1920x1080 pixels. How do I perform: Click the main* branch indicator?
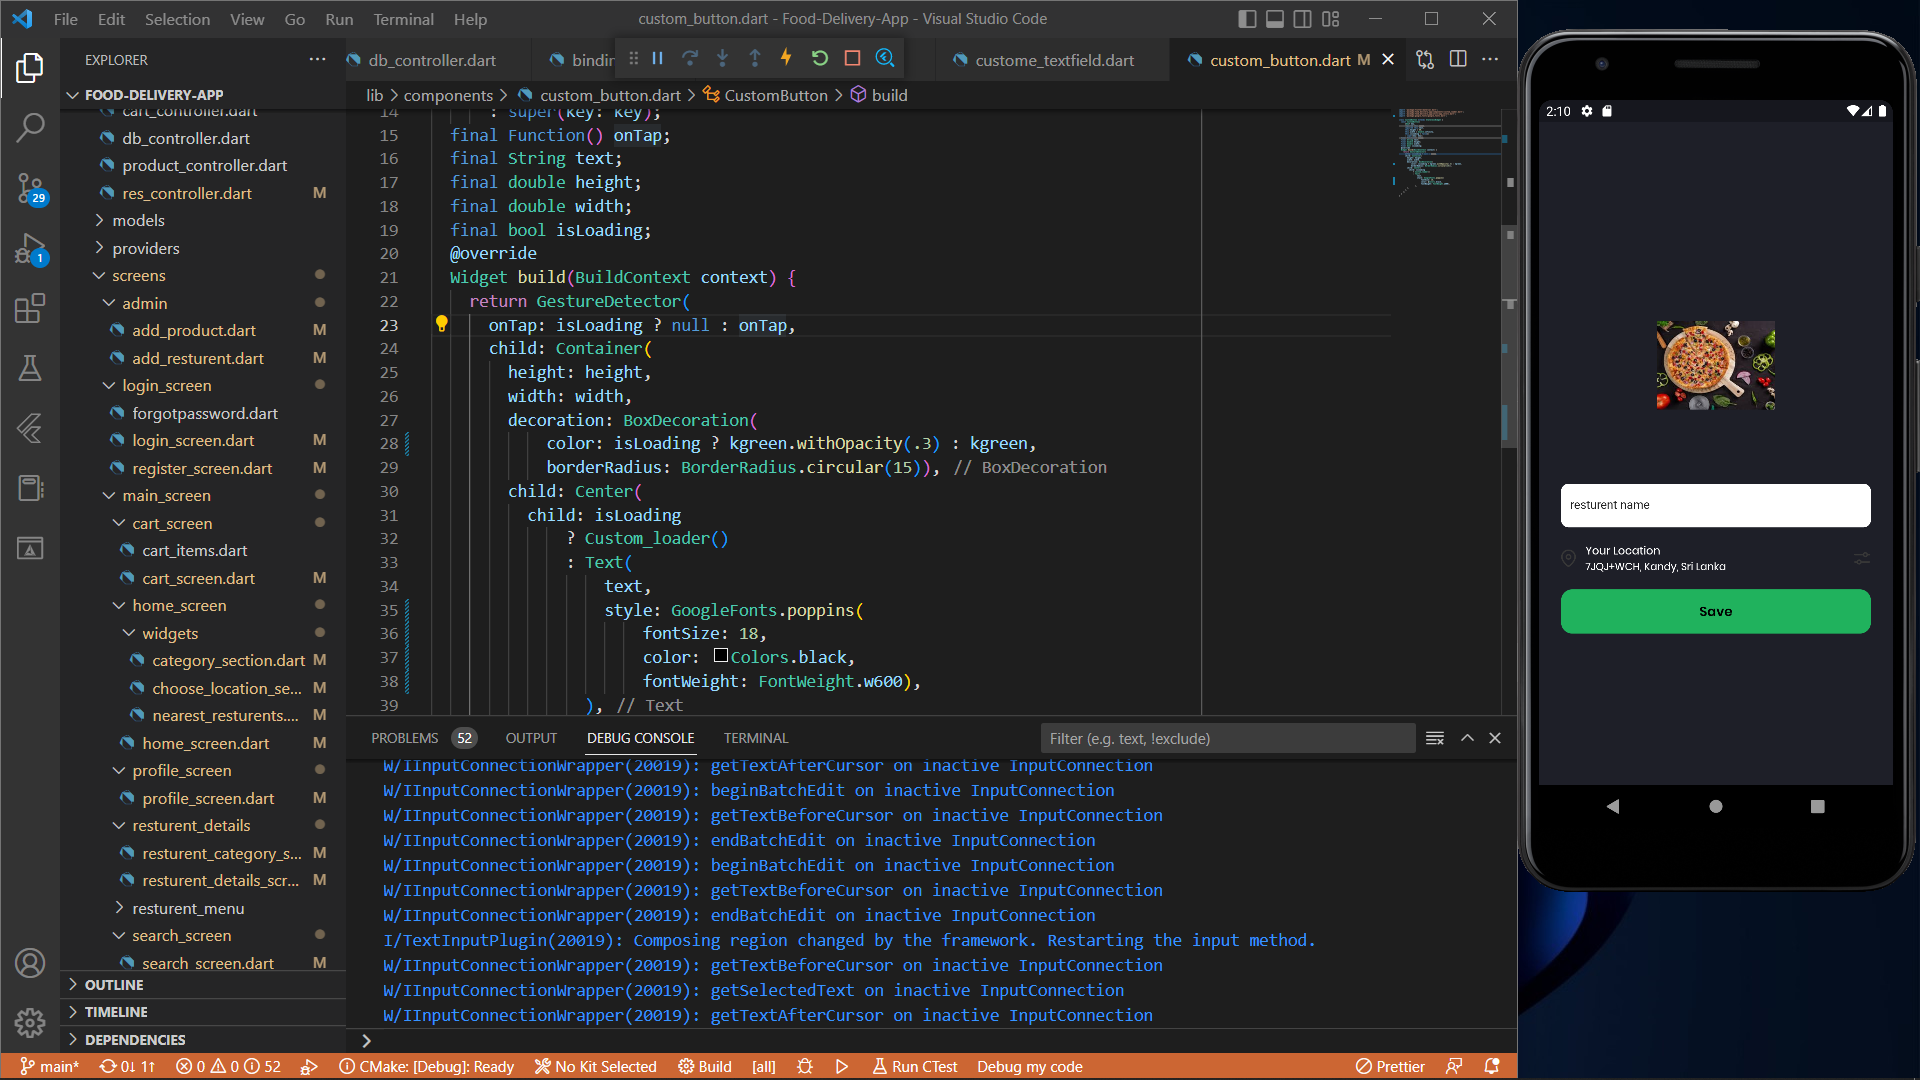coord(49,1066)
